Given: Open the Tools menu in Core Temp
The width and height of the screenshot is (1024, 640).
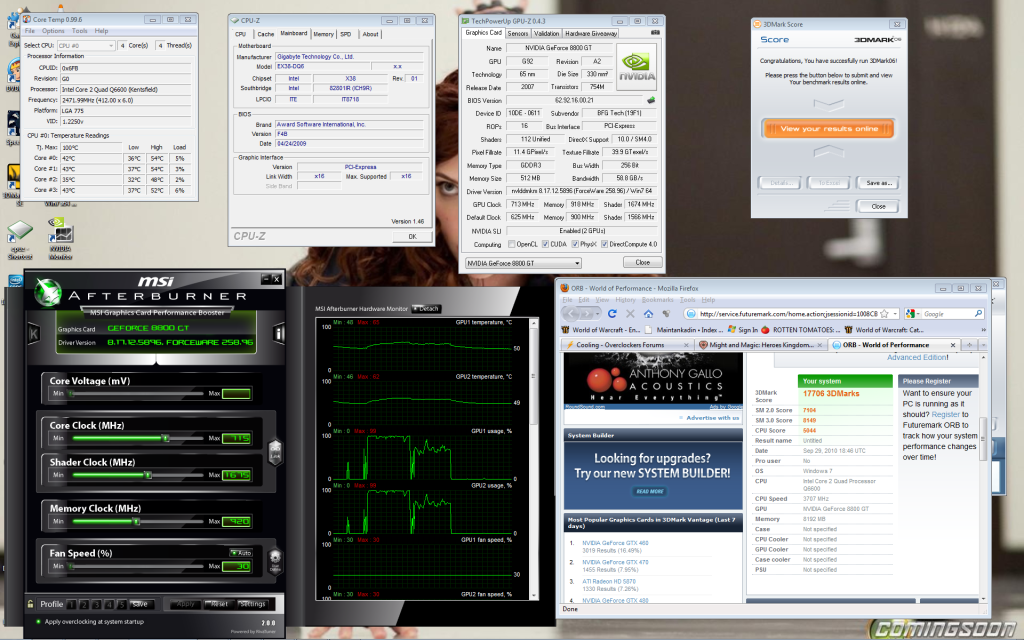Looking at the screenshot, I should click(79, 31).
